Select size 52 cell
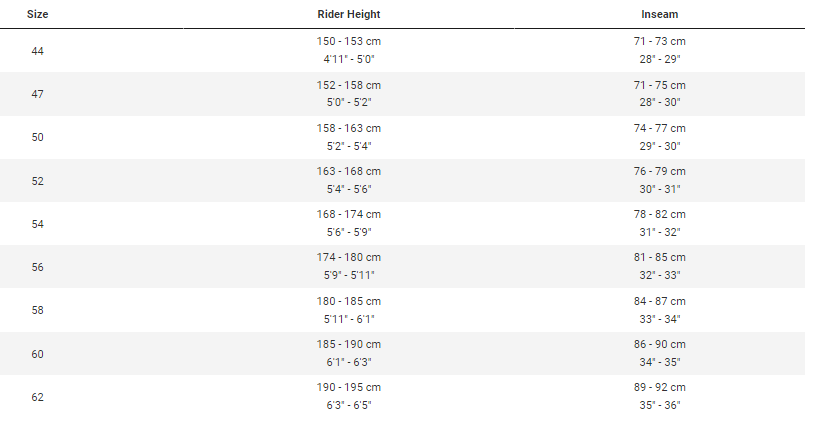This screenshot has width=818, height=430. click(38, 181)
